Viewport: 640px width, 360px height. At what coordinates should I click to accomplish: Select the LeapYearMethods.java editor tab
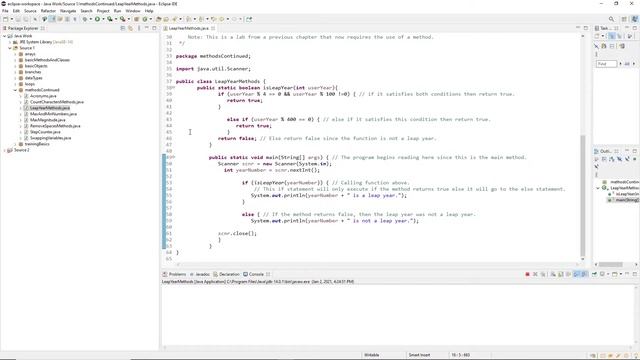(x=189, y=28)
